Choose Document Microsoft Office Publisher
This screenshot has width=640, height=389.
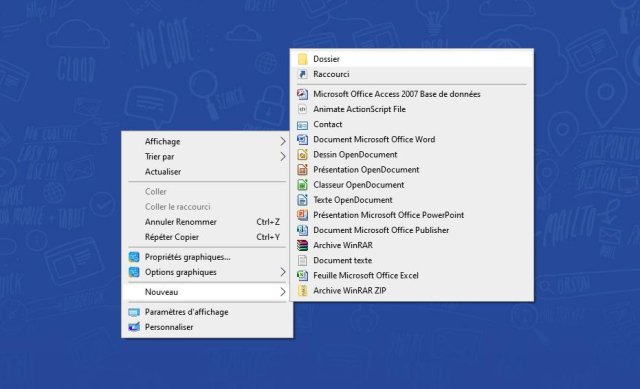(412, 230)
